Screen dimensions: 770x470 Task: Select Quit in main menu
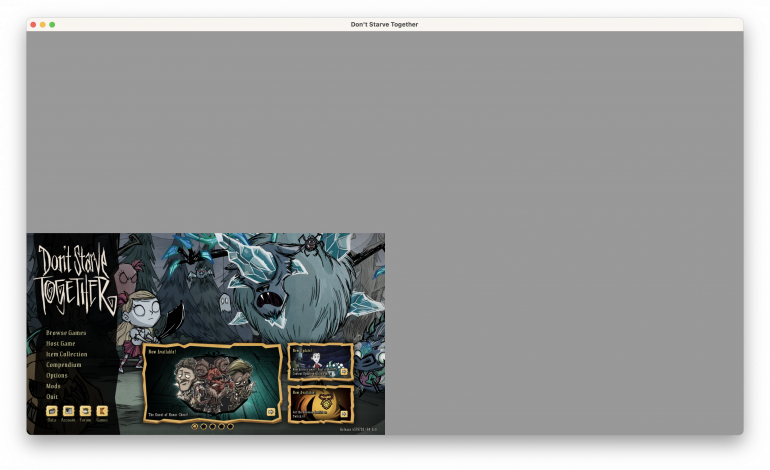click(x=52, y=396)
